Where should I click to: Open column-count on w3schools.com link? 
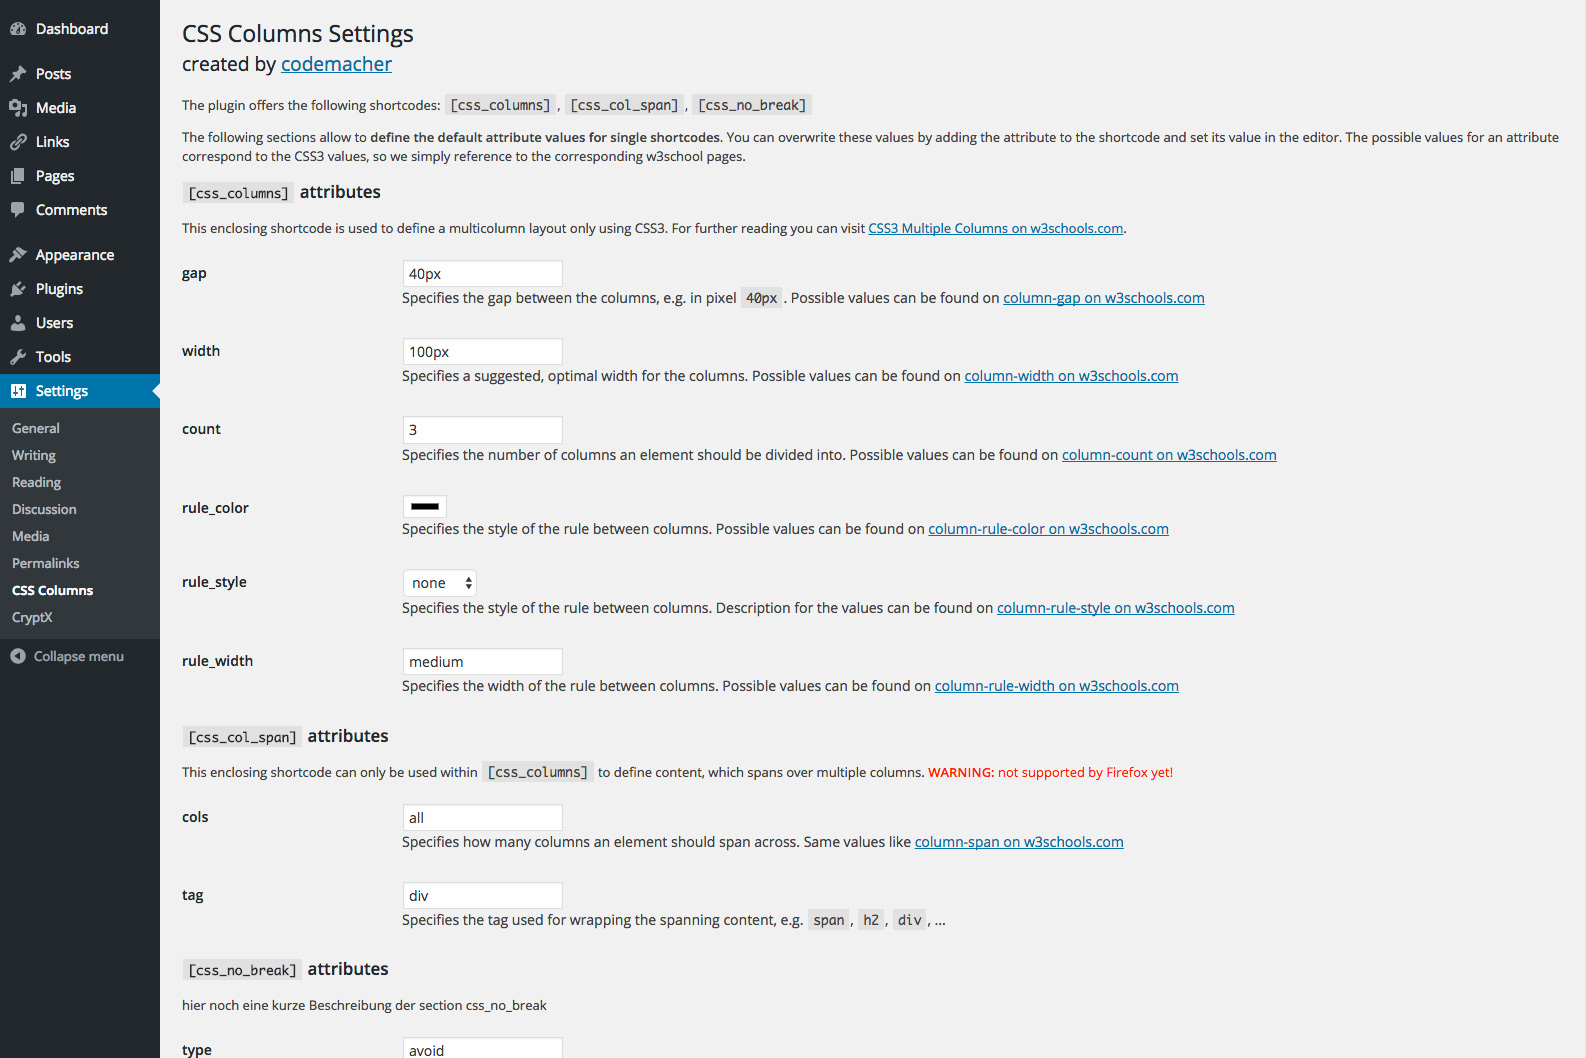(1169, 455)
